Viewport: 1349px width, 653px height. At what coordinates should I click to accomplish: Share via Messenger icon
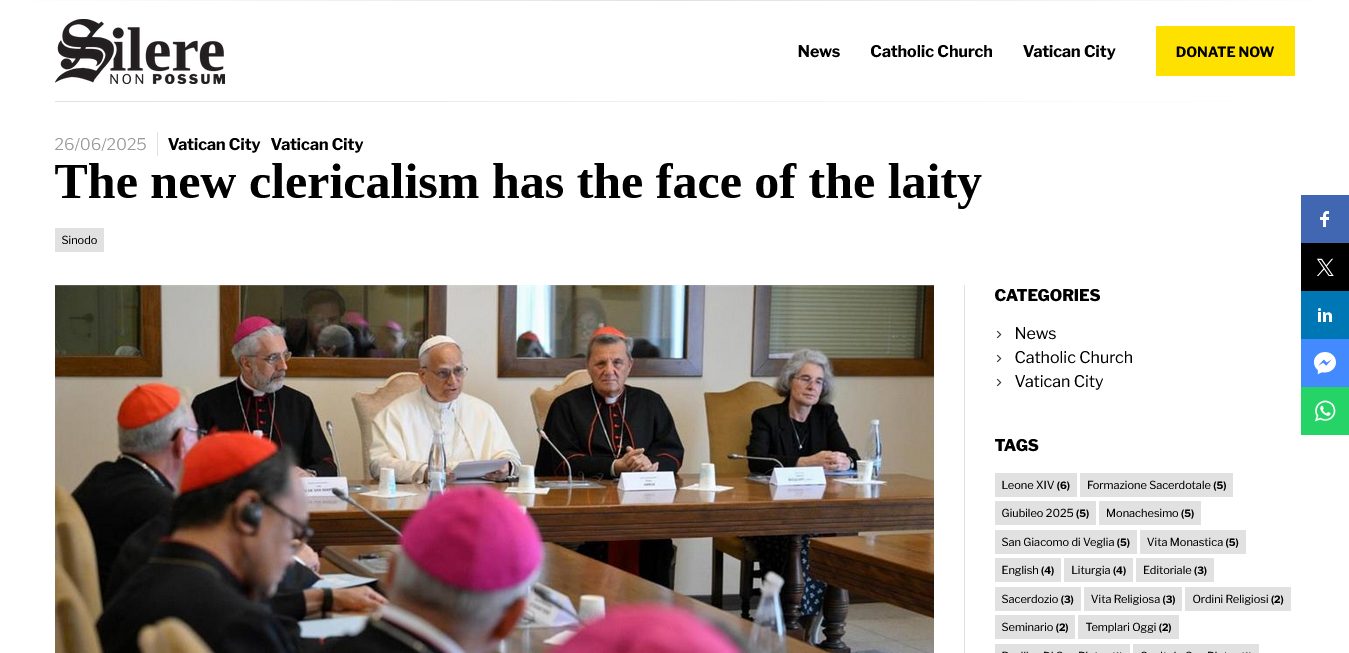1324,363
